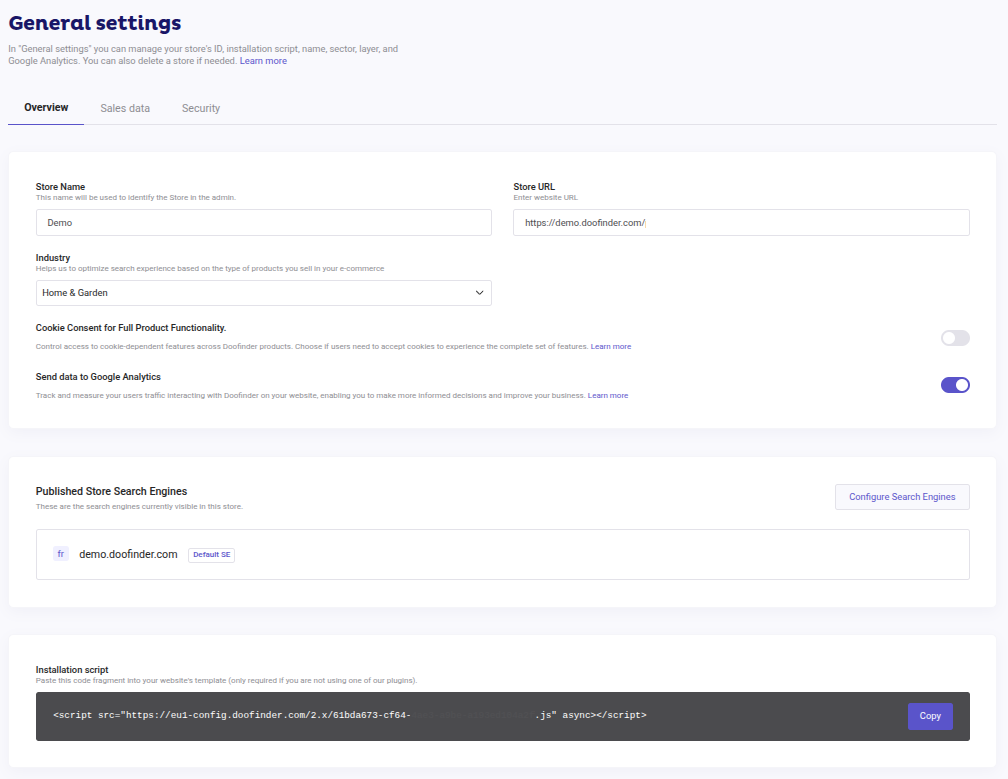This screenshot has width=1008, height=779.
Task: Click the chevron arrow in Industry select
Action: coord(479,293)
